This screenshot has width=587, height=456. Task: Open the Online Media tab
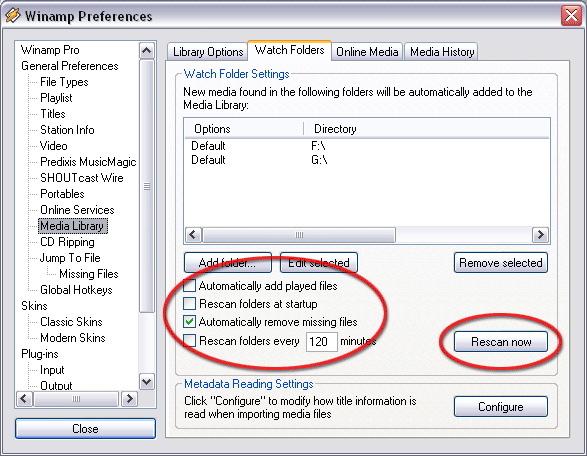coord(367,52)
